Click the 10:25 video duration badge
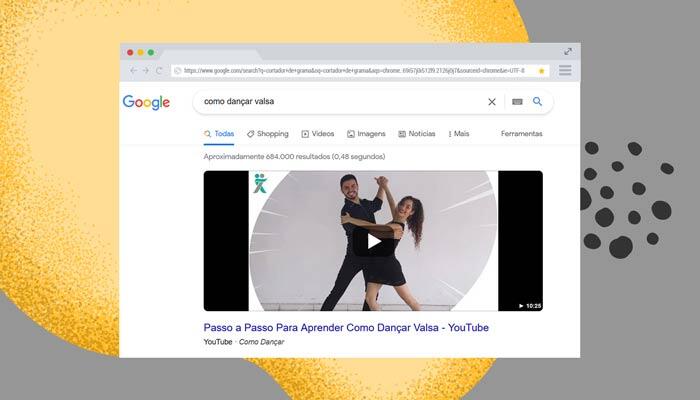 530,306
